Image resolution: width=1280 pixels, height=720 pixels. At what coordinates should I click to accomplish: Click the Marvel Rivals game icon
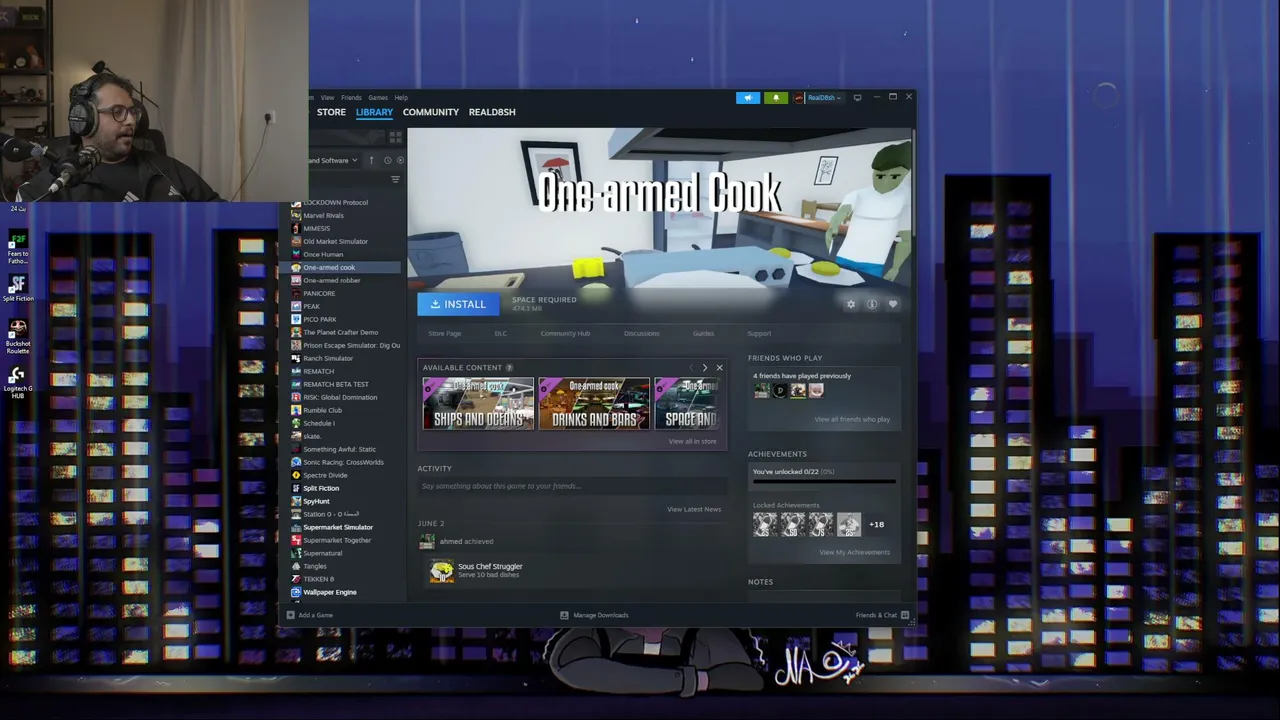coord(296,215)
